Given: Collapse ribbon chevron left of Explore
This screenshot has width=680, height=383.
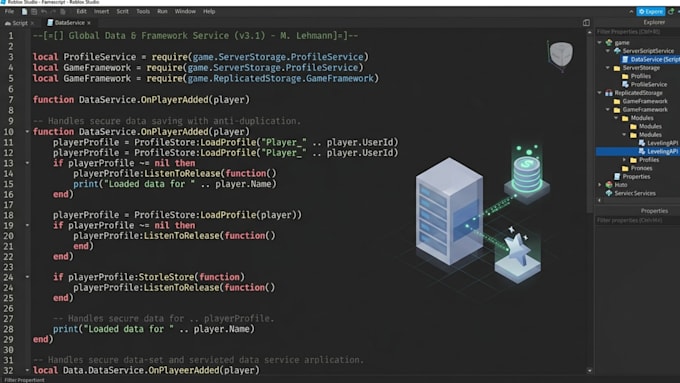Looking at the screenshot, I should click(x=631, y=12).
